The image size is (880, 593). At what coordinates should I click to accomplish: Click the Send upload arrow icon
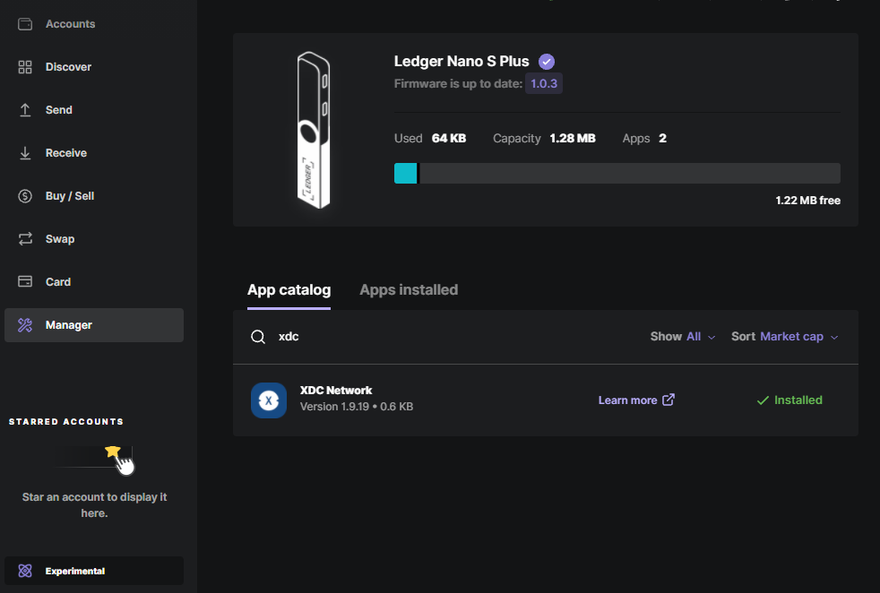tap(25, 110)
